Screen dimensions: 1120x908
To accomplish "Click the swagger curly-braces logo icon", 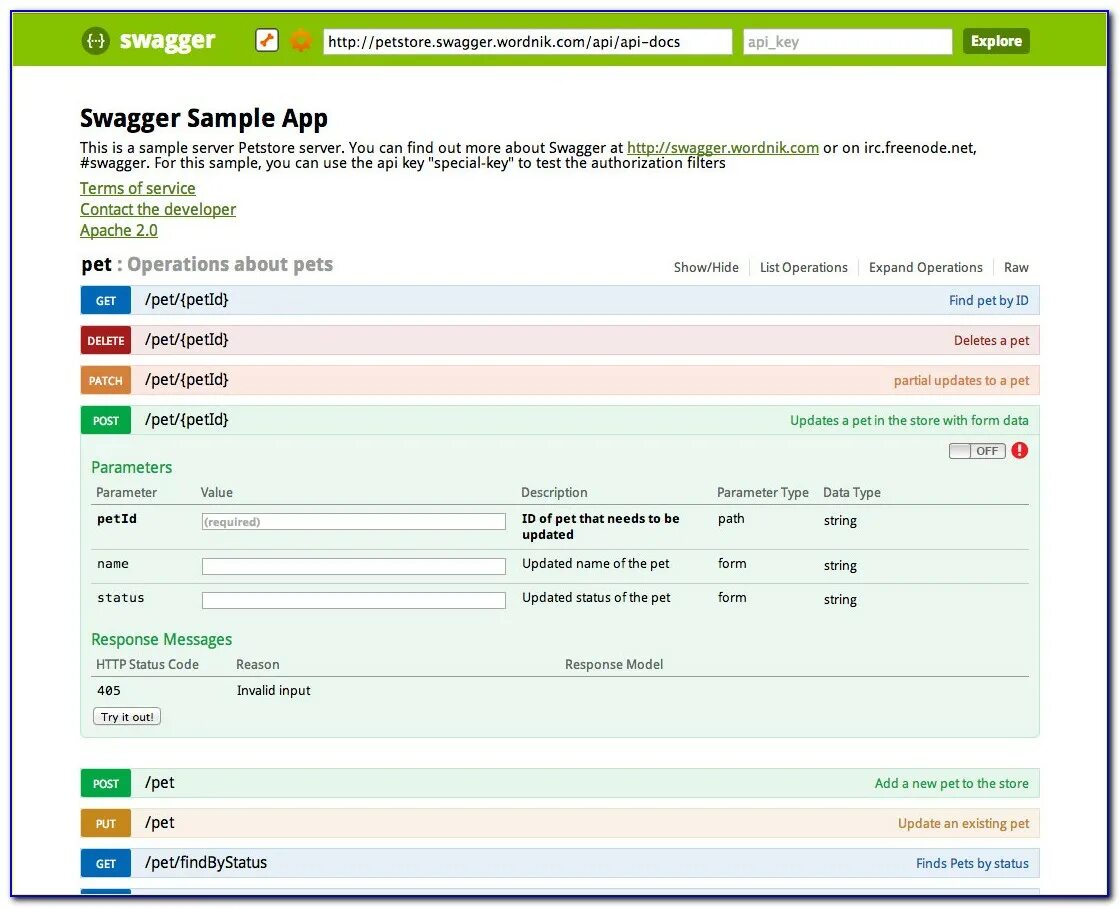I will coord(95,41).
